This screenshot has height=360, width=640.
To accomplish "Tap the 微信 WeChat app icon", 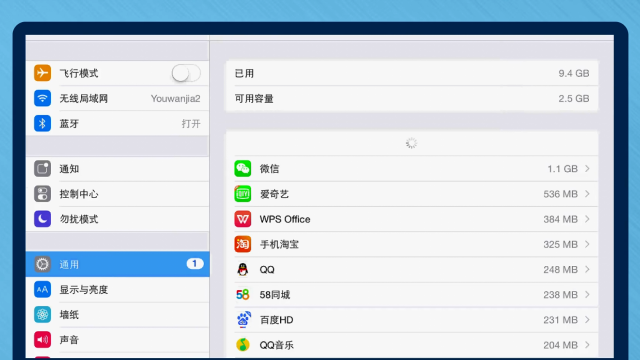I will point(243,169).
